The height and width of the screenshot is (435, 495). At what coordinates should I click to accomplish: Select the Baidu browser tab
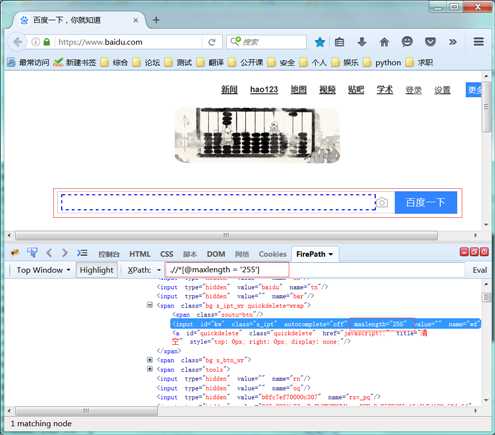click(x=79, y=20)
